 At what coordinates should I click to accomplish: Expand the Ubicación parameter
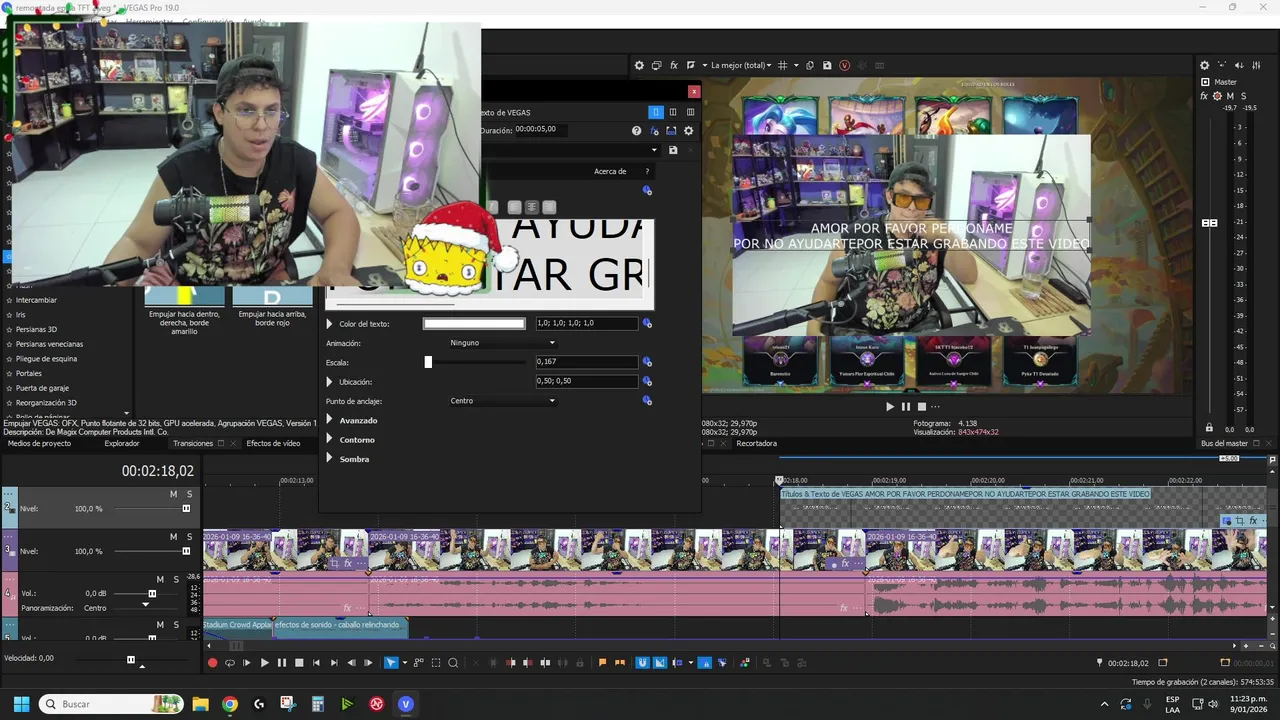[x=329, y=382]
